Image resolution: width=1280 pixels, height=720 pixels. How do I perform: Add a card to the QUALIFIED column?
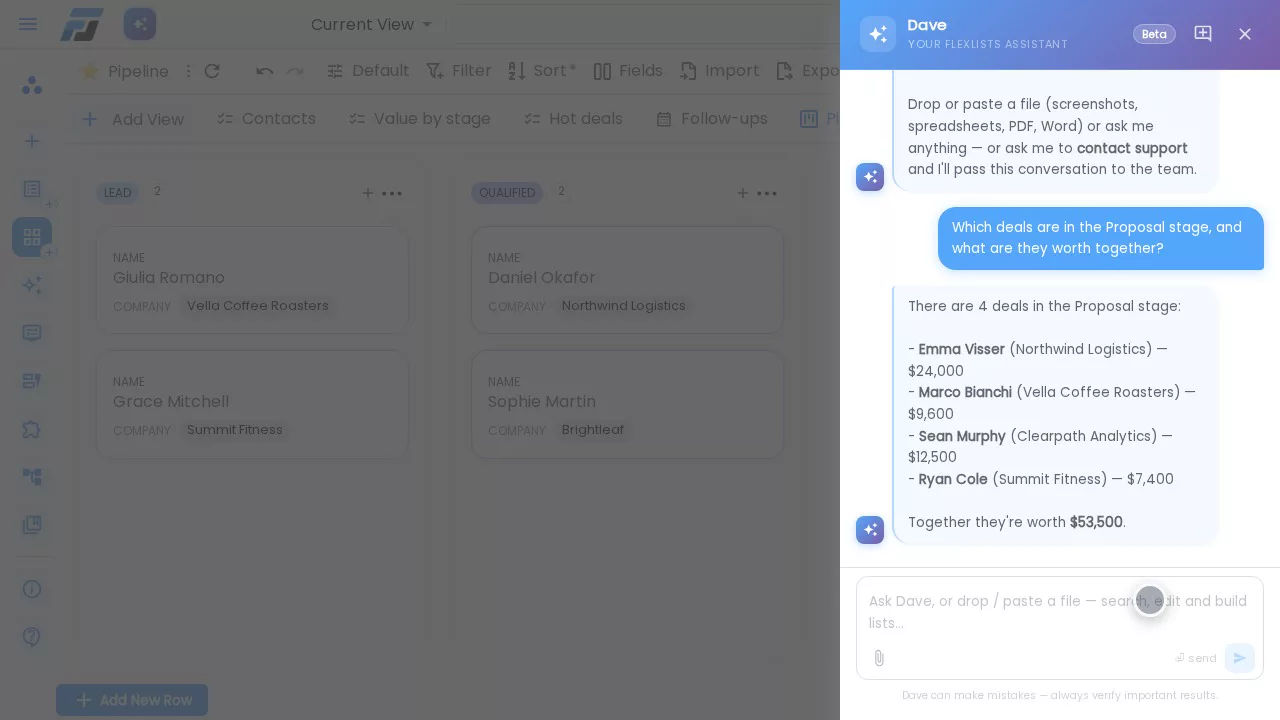point(742,193)
